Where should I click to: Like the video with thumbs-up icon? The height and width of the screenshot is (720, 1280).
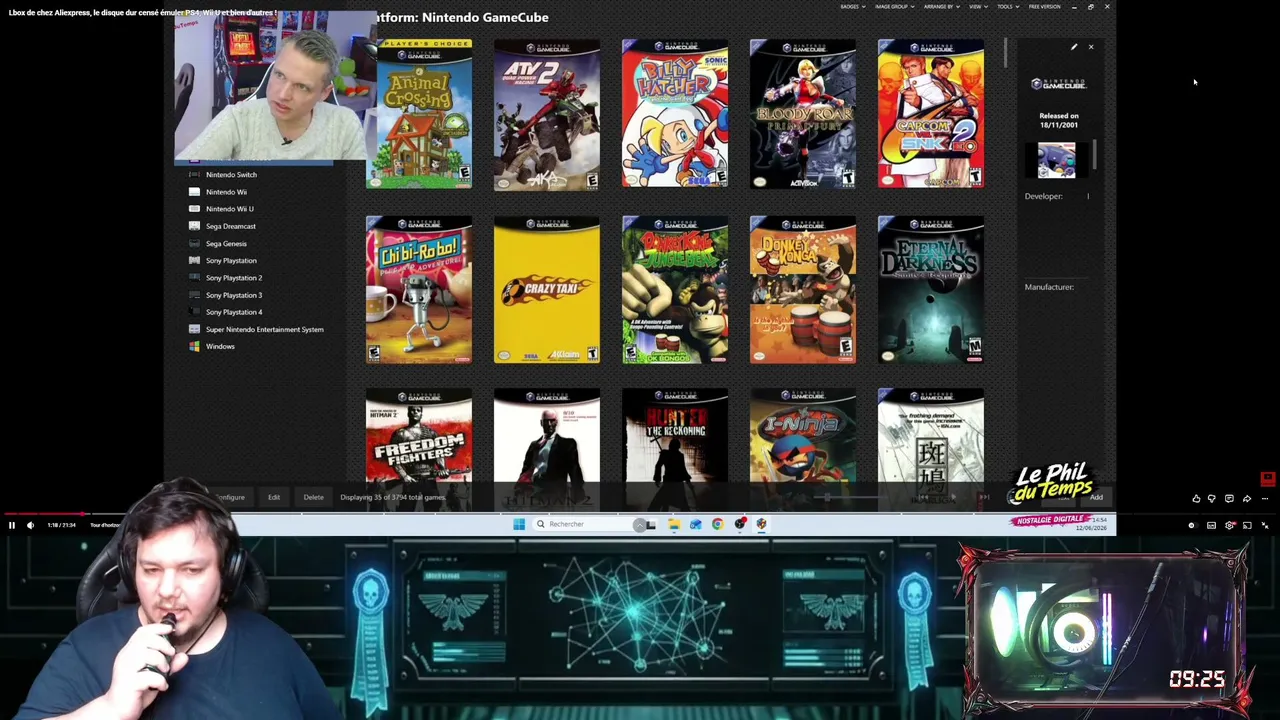pyautogui.click(x=1196, y=498)
